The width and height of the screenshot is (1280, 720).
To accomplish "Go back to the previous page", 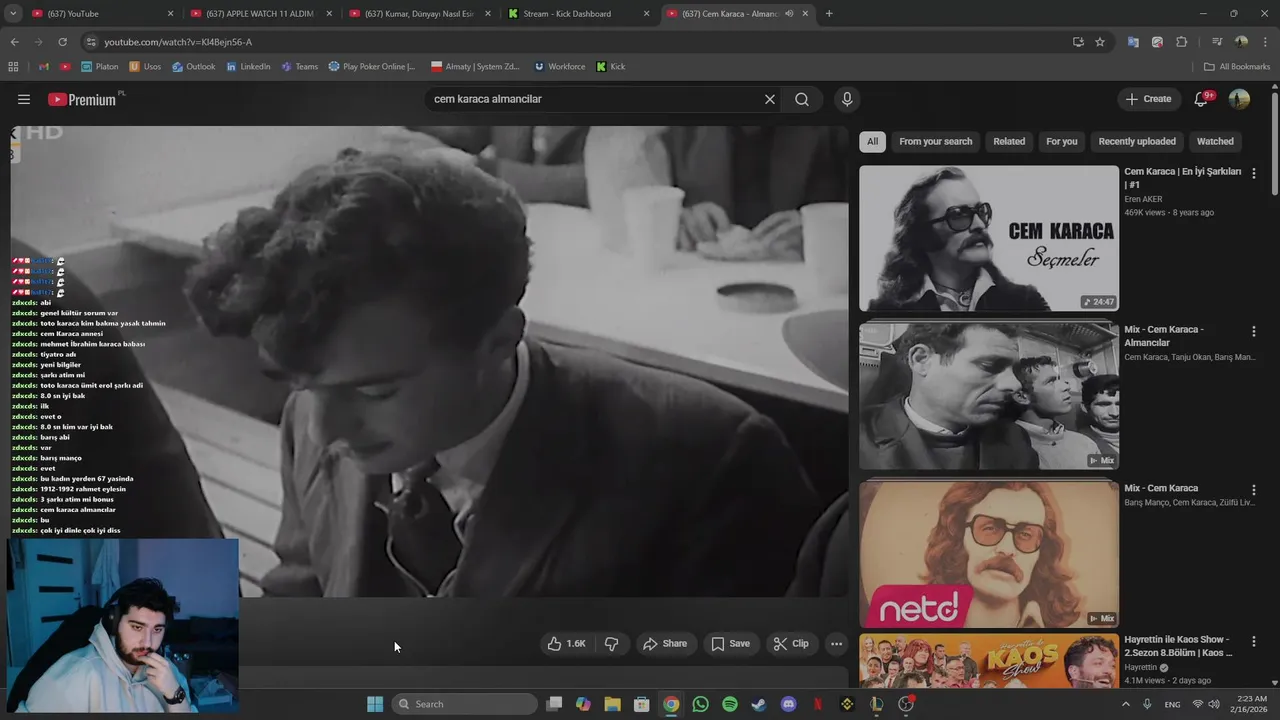I will pyautogui.click(x=14, y=42).
